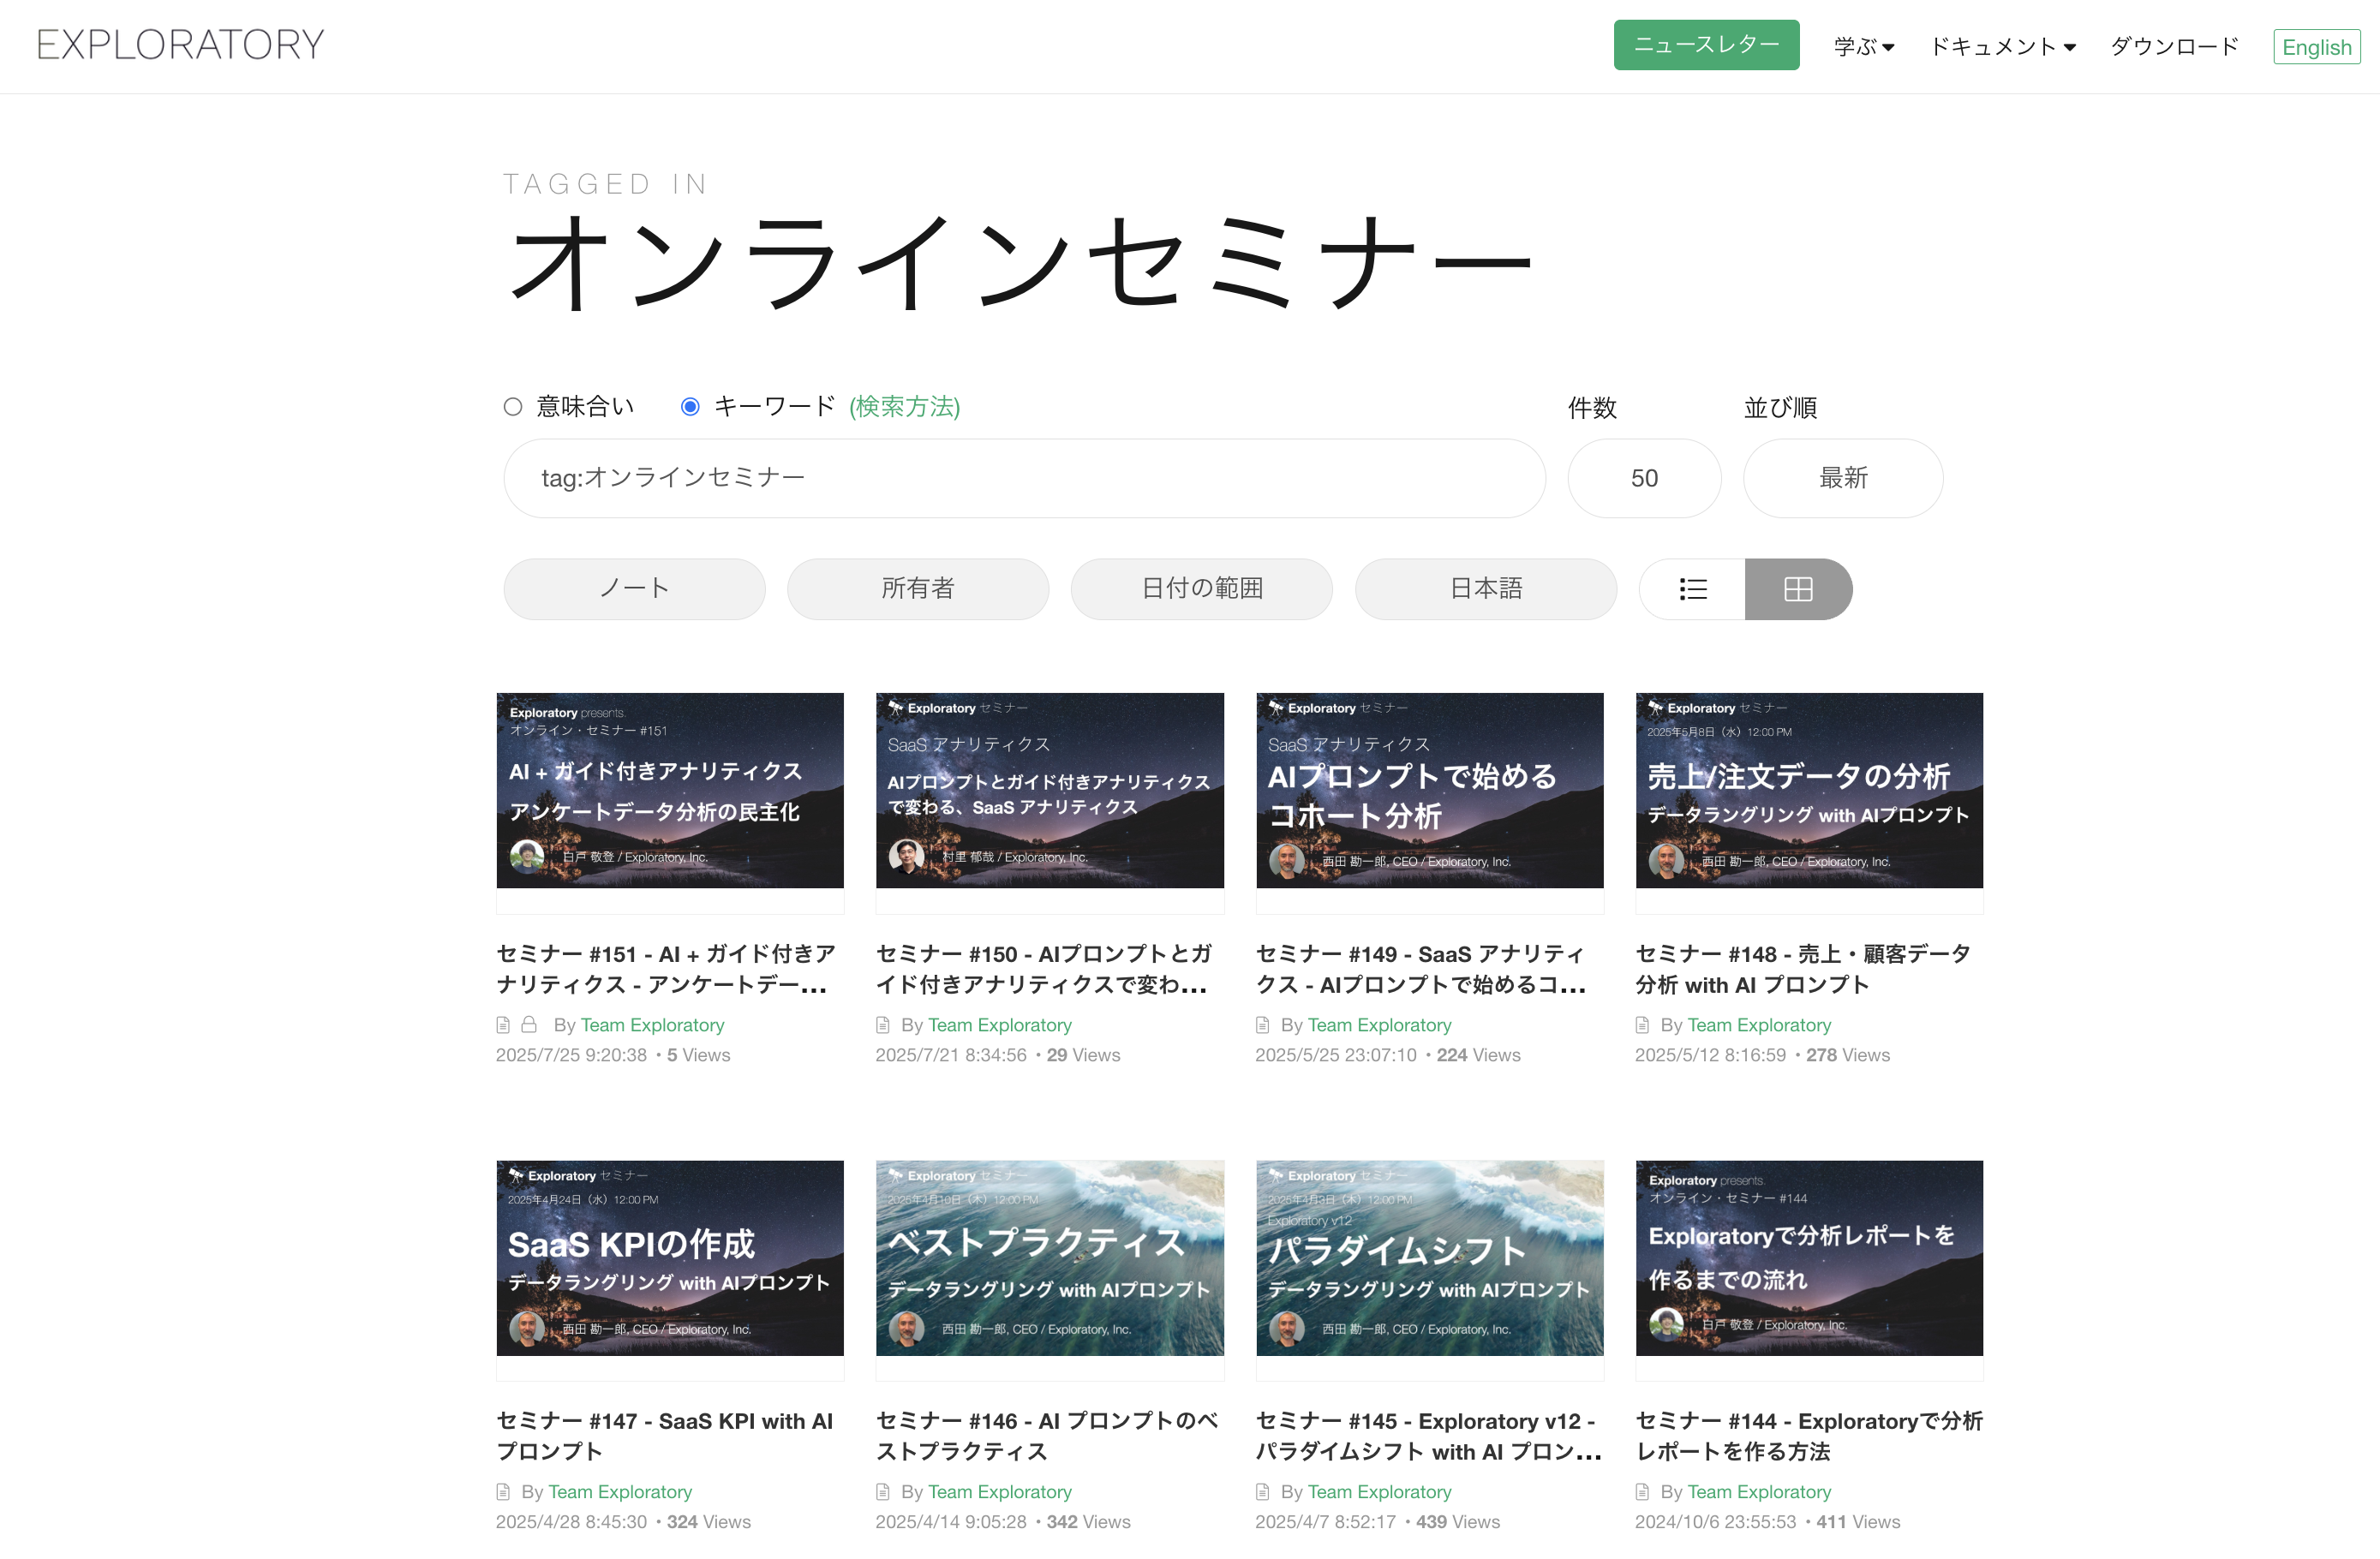
Task: Click note document icon under セミナー #149
Action: [1263, 1025]
